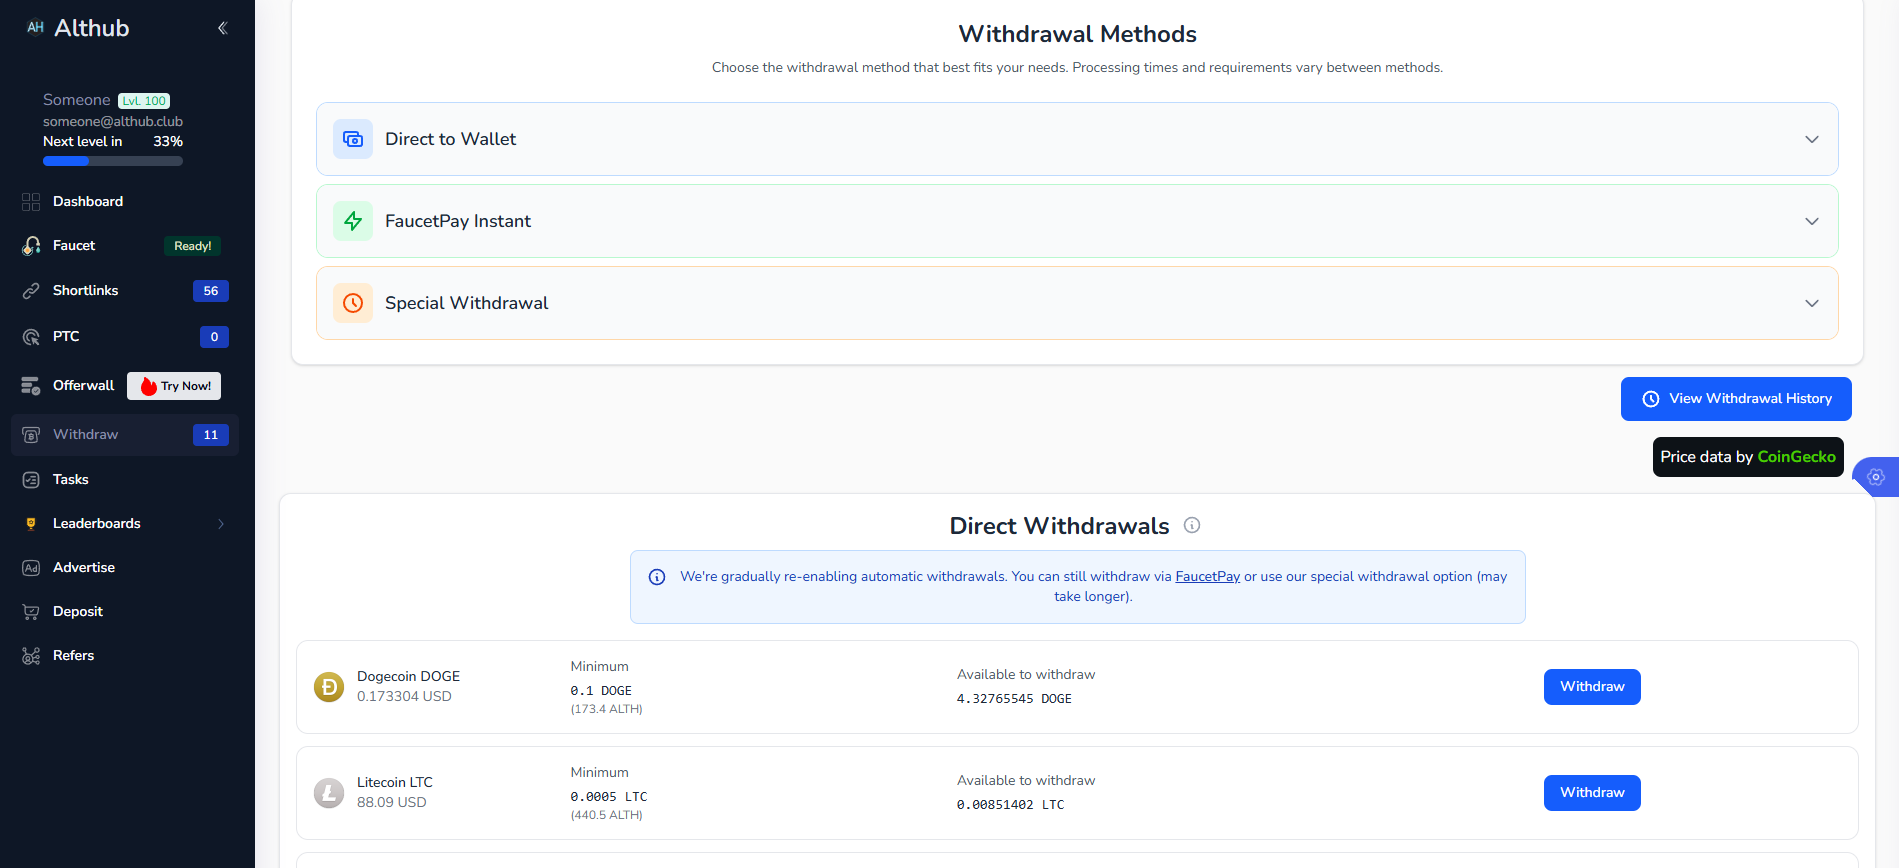Click the Refers people icon
The width and height of the screenshot is (1899, 868).
point(31,656)
